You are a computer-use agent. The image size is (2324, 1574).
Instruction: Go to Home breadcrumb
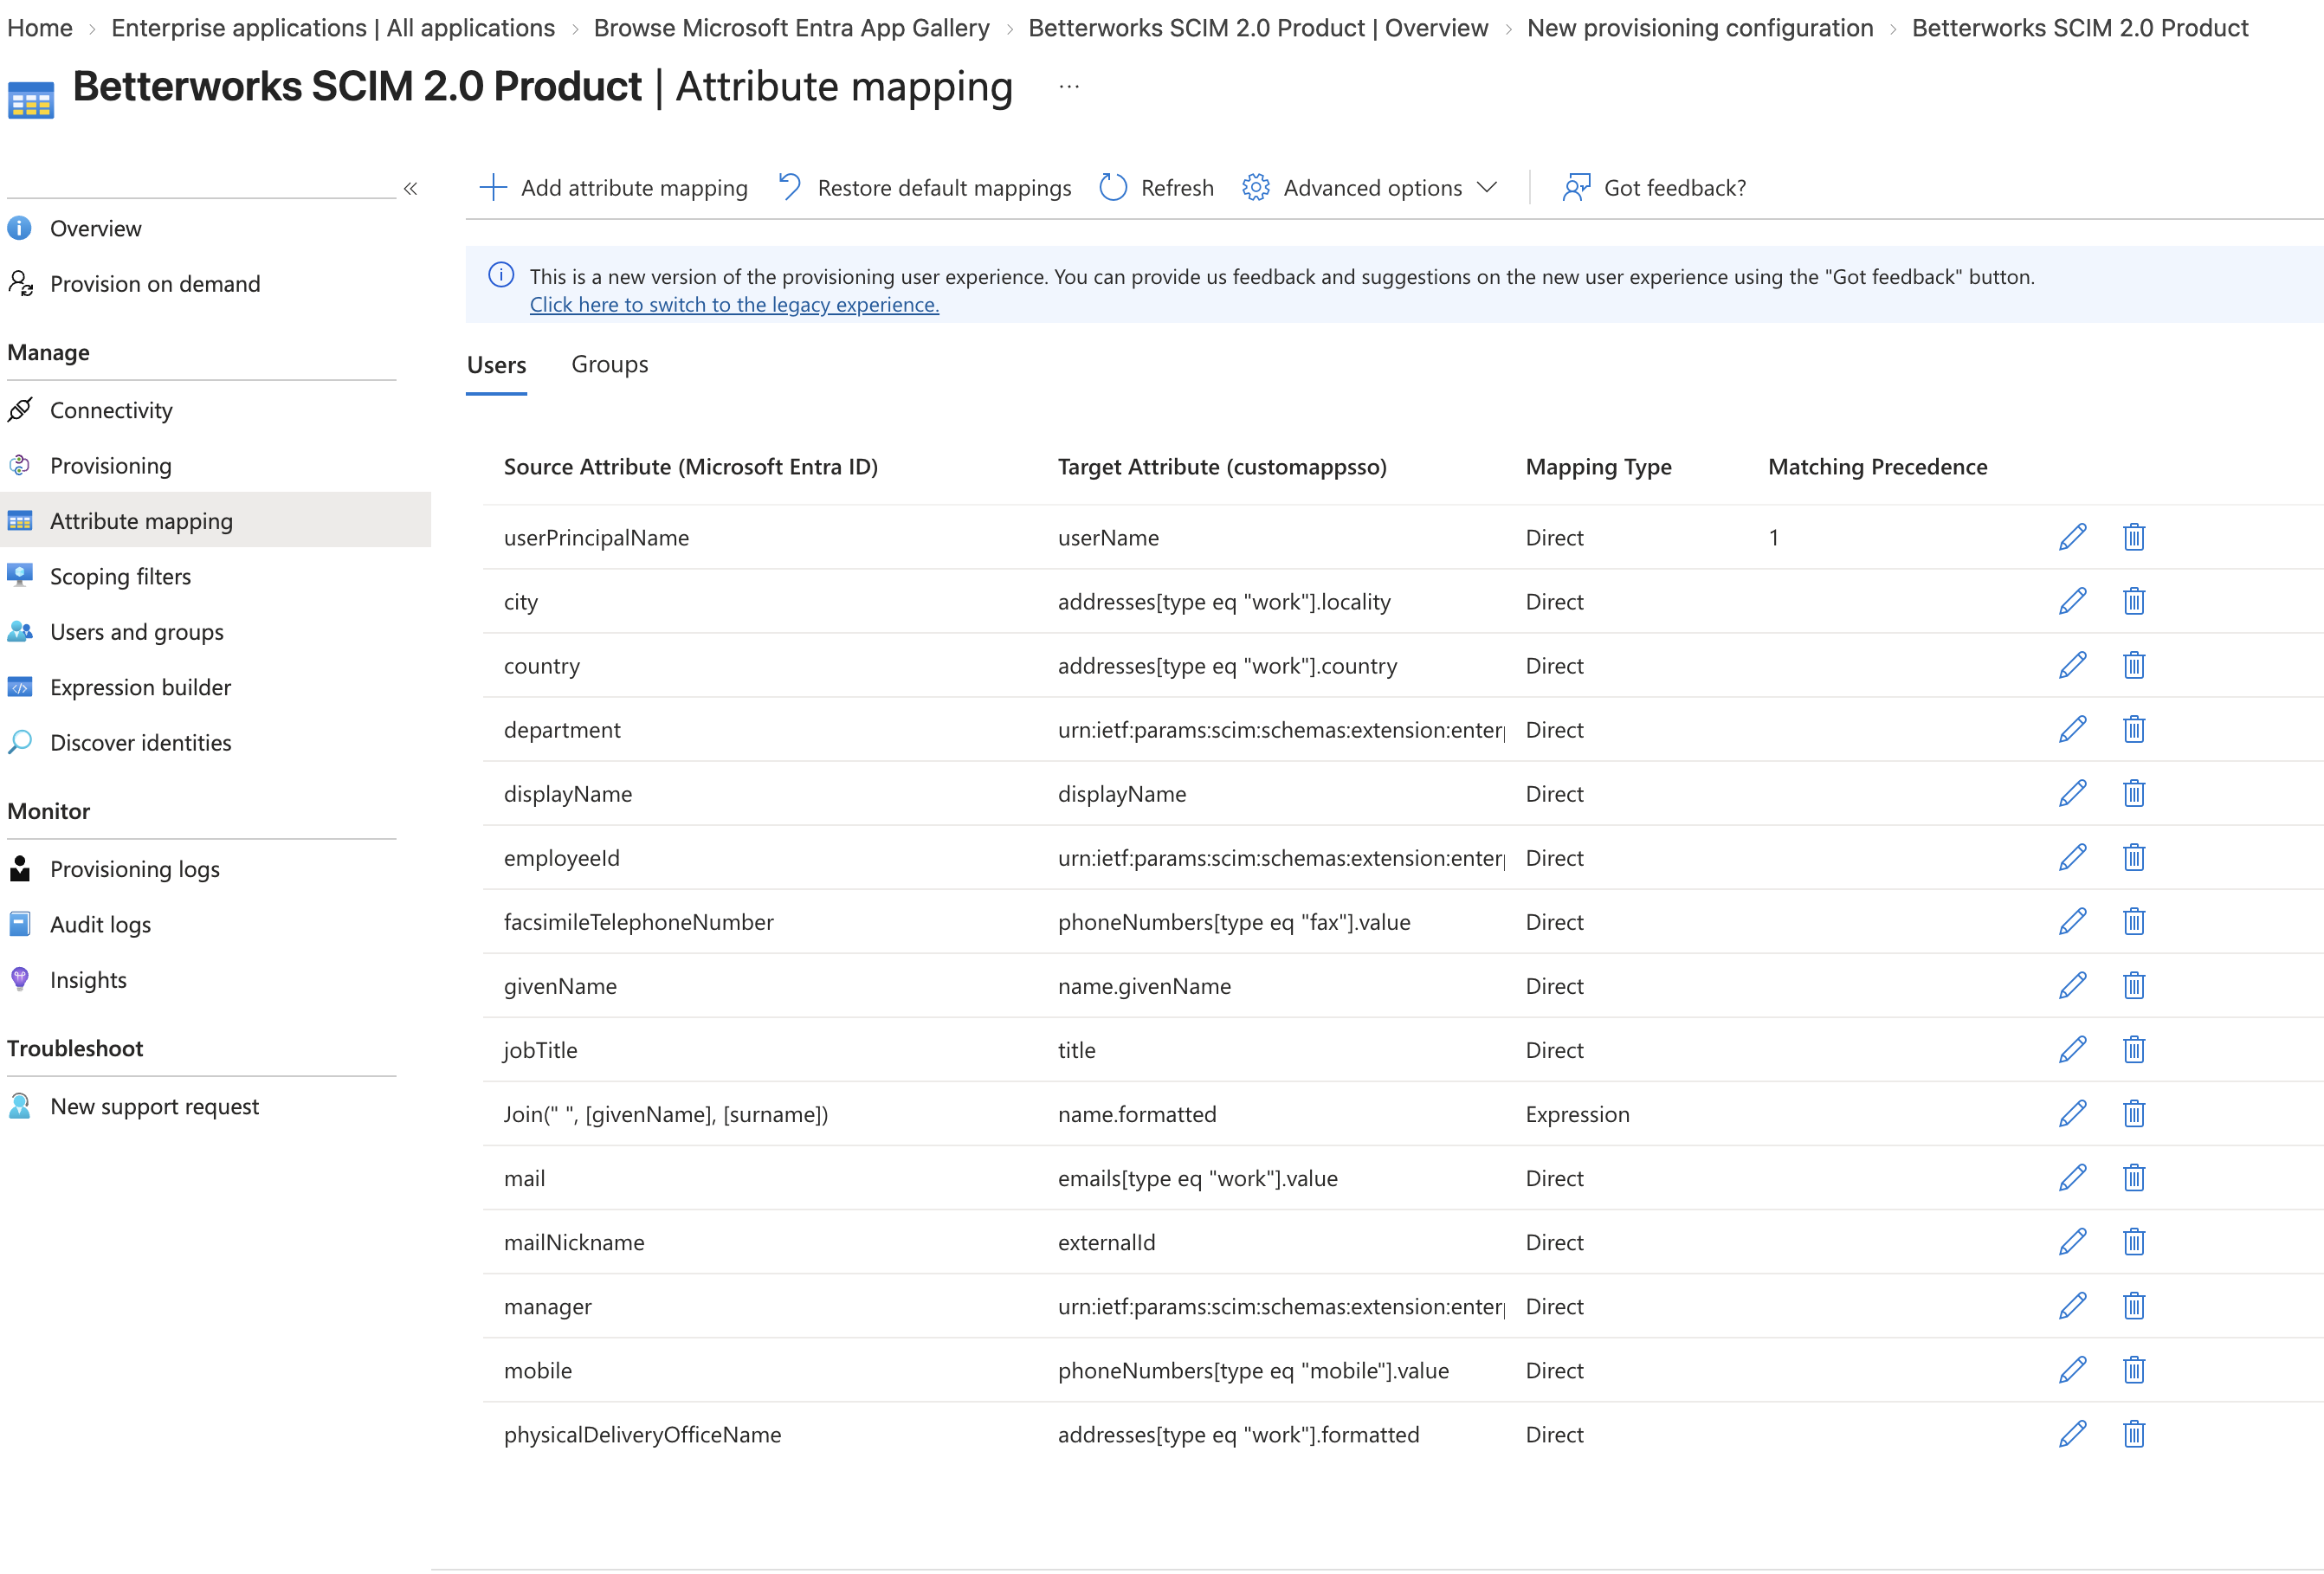click(40, 28)
